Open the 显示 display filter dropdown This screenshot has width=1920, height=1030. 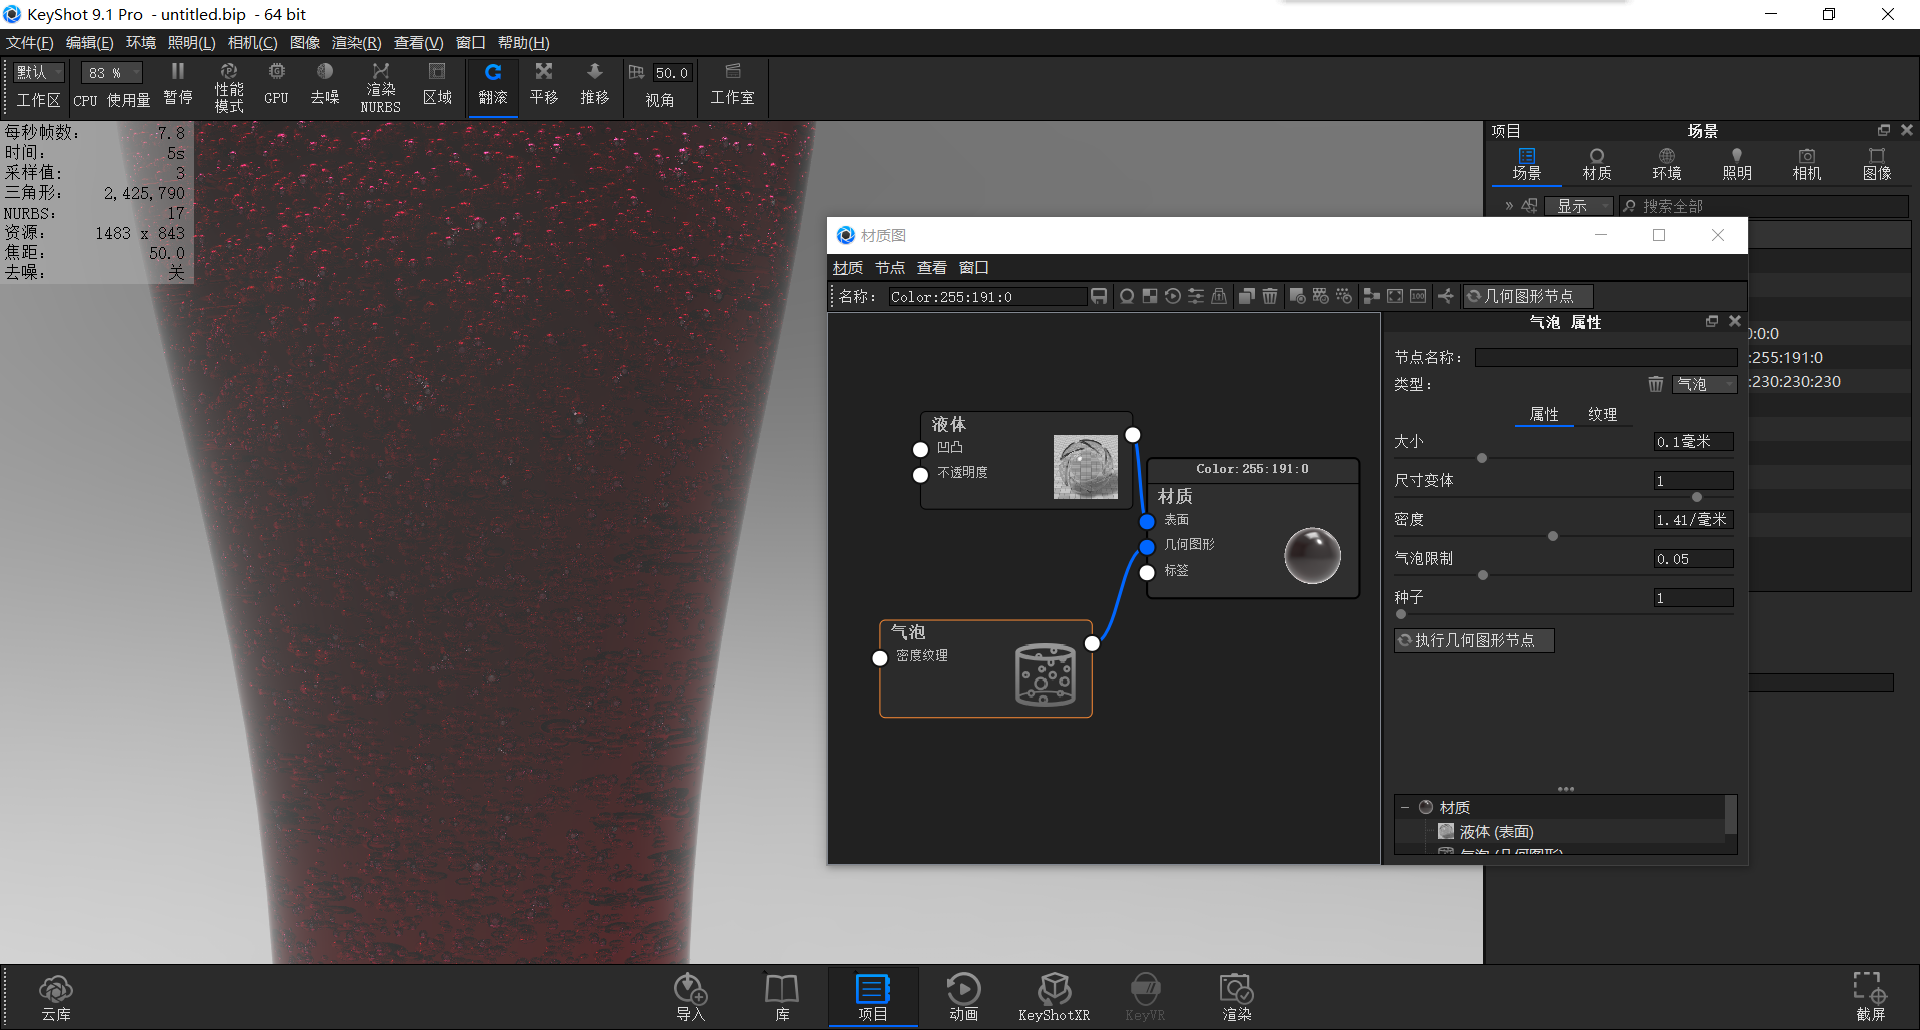click(1579, 205)
